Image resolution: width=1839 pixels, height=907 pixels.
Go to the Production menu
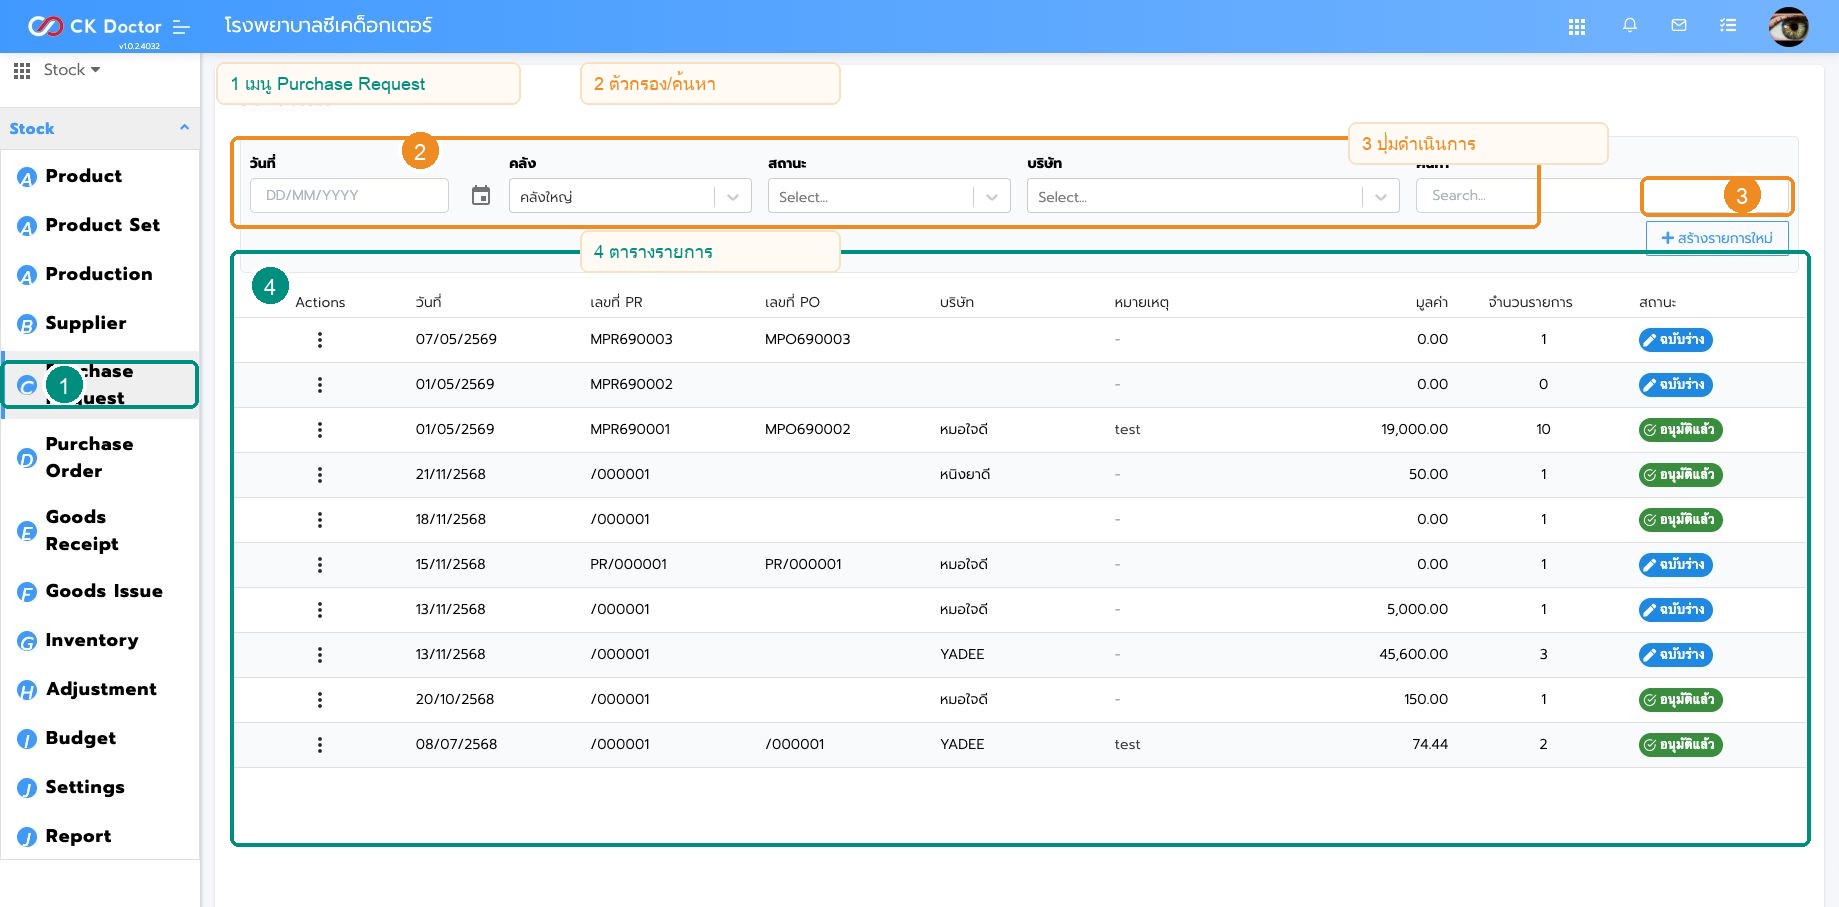[99, 274]
